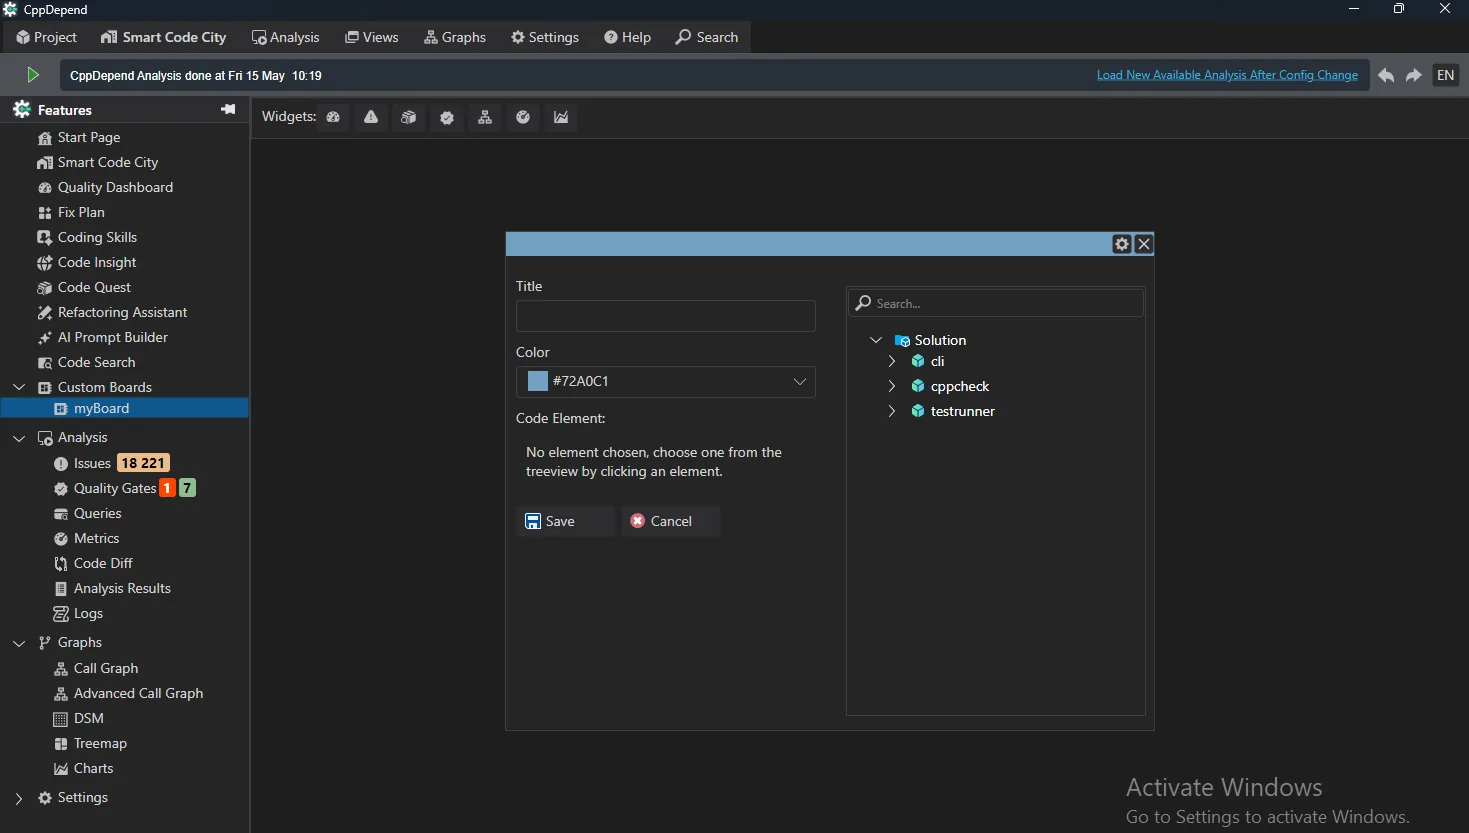The height and width of the screenshot is (833, 1469).
Task: Load New Available Analysis link
Action: (x=1227, y=75)
